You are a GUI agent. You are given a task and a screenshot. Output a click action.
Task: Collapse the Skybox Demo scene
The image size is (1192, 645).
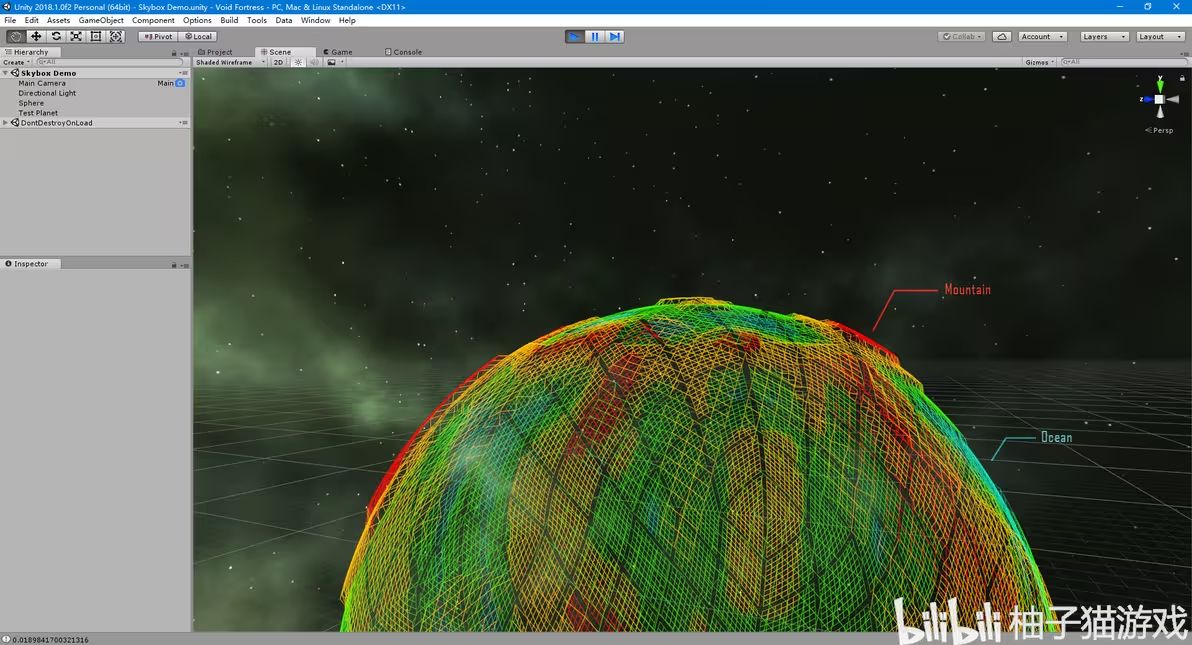[x=5, y=73]
